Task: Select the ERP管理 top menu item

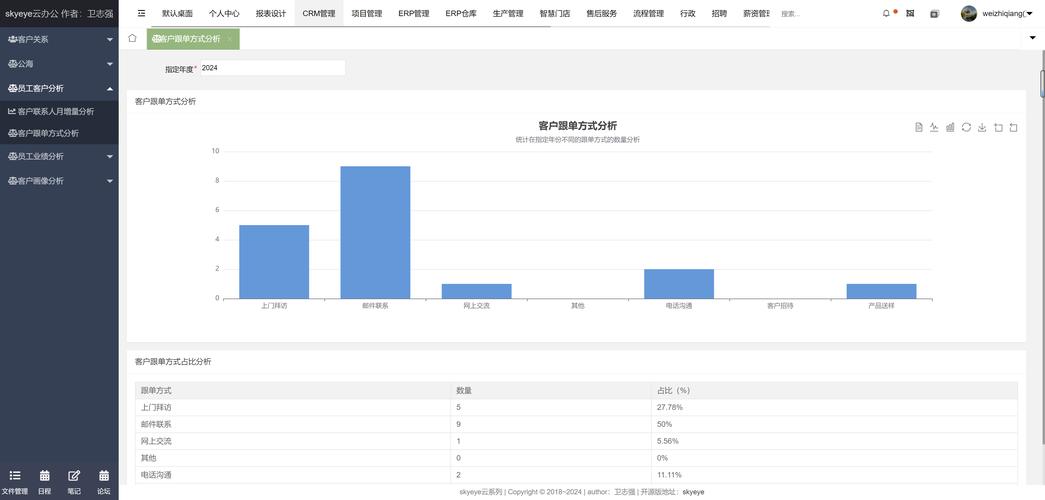Action: pyautogui.click(x=413, y=13)
